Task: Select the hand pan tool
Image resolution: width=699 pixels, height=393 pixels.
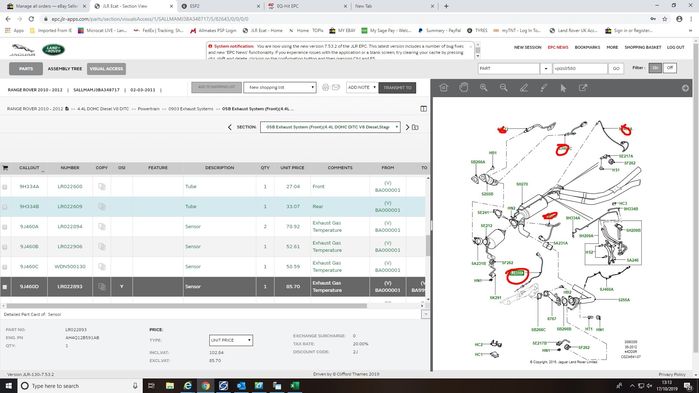Action: coord(464,88)
